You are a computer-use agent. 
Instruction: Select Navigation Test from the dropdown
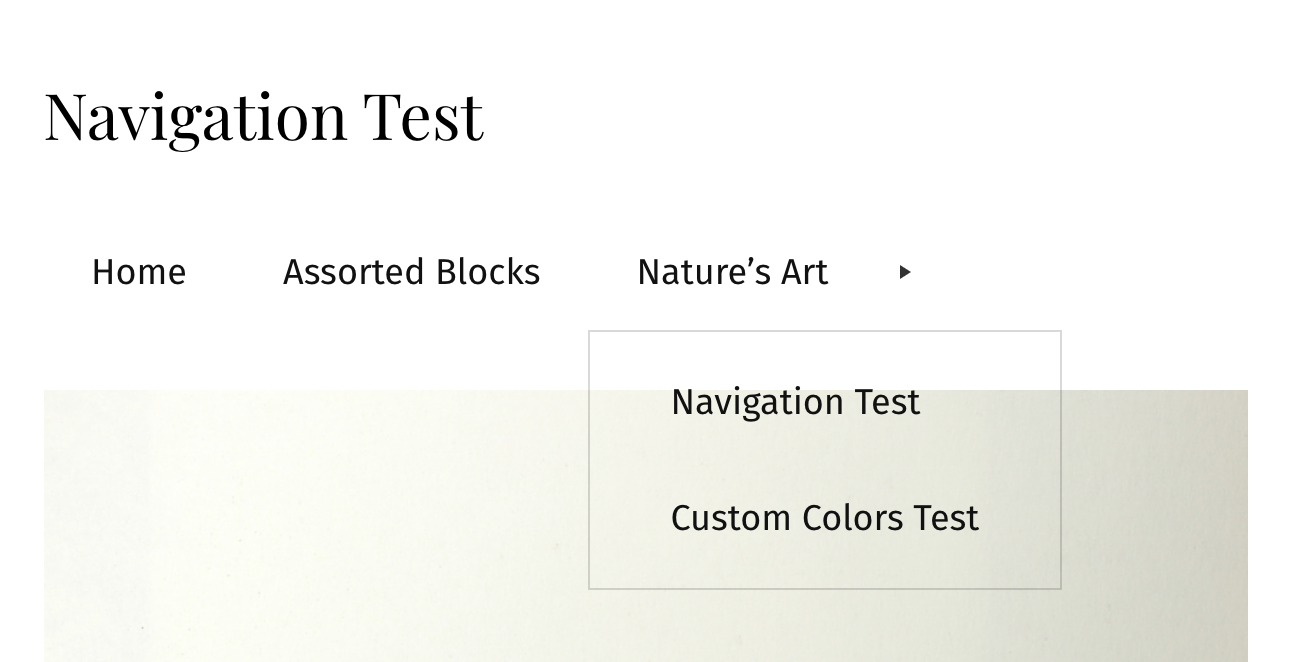coord(795,402)
